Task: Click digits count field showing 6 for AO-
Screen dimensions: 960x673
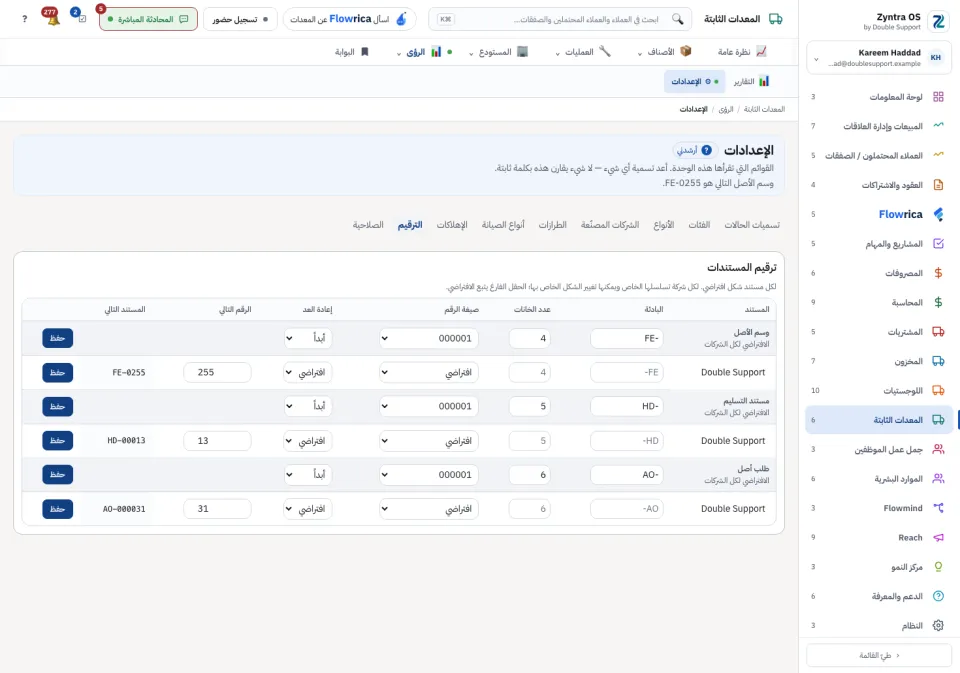Action: pos(530,475)
